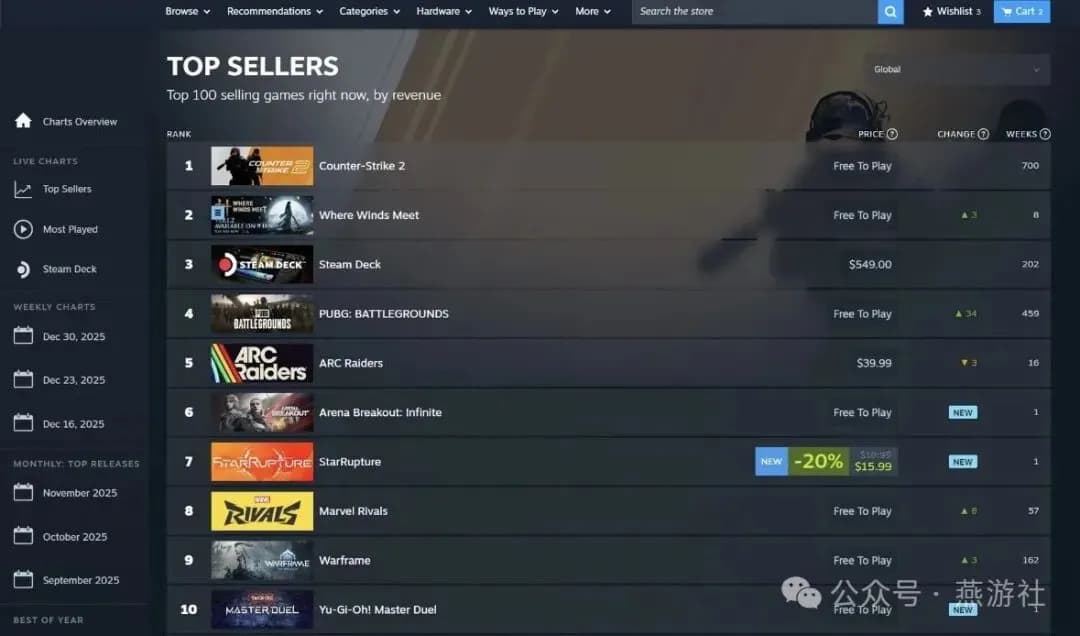The image size is (1080, 636).
Task: Open the Dec 30, 2025 calendar icon
Action: pyautogui.click(x=23, y=336)
